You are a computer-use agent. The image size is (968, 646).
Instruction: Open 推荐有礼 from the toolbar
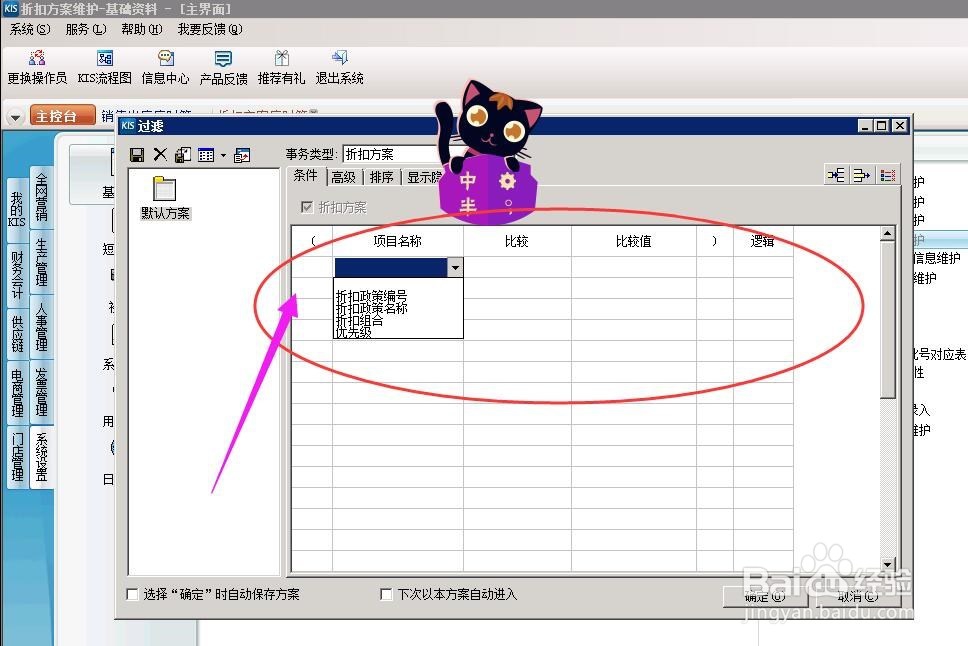tap(283, 65)
